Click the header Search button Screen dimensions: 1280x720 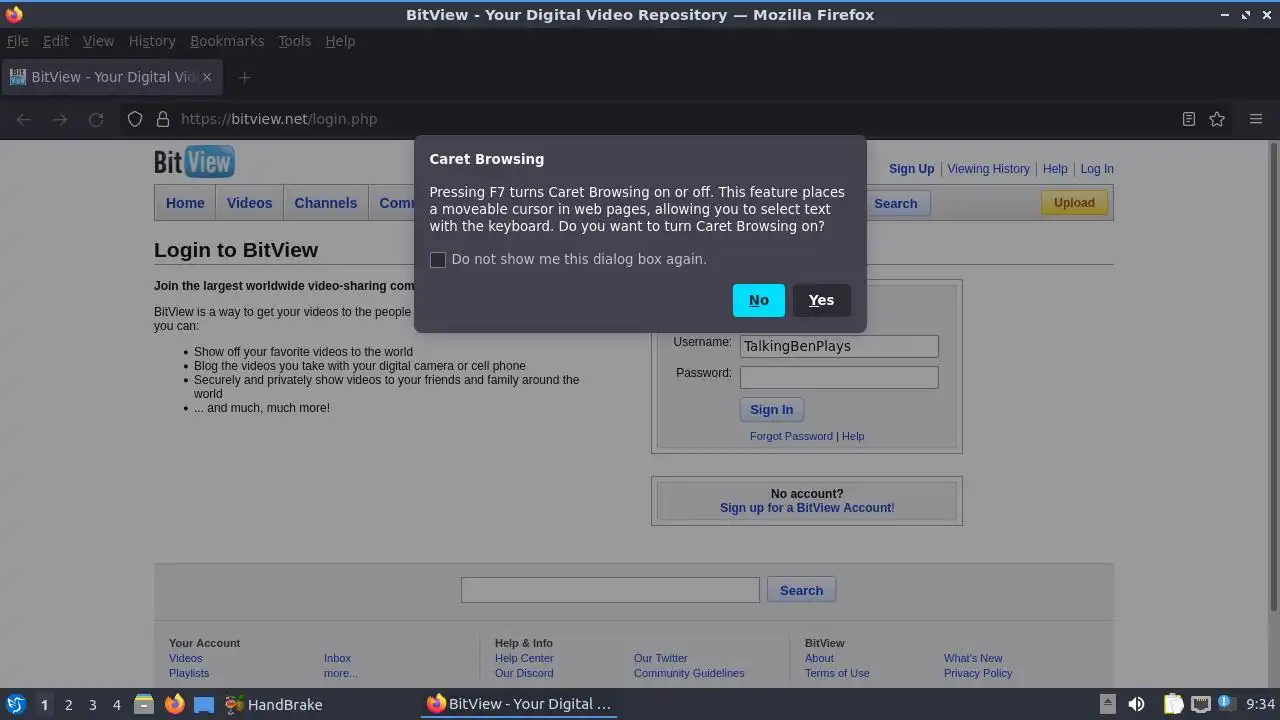pyautogui.click(x=895, y=203)
